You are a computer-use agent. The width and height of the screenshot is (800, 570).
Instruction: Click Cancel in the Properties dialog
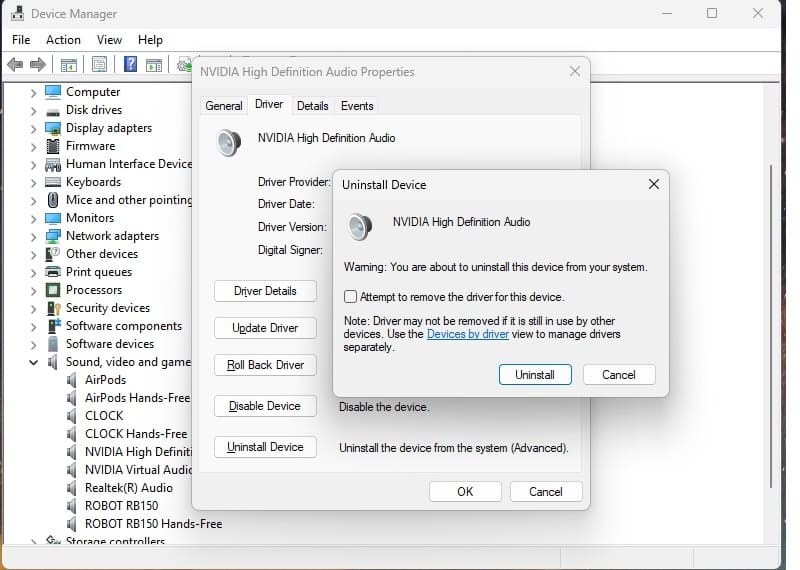[x=545, y=491]
